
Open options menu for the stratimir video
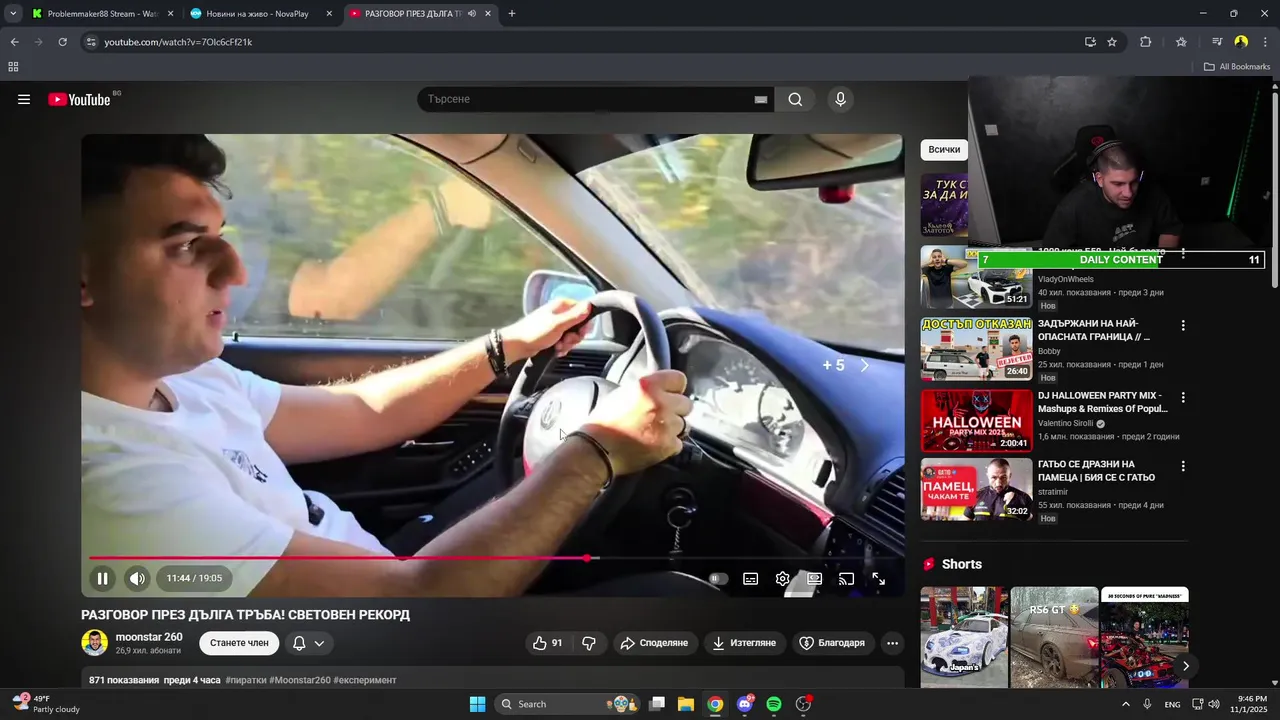pos(1183,466)
